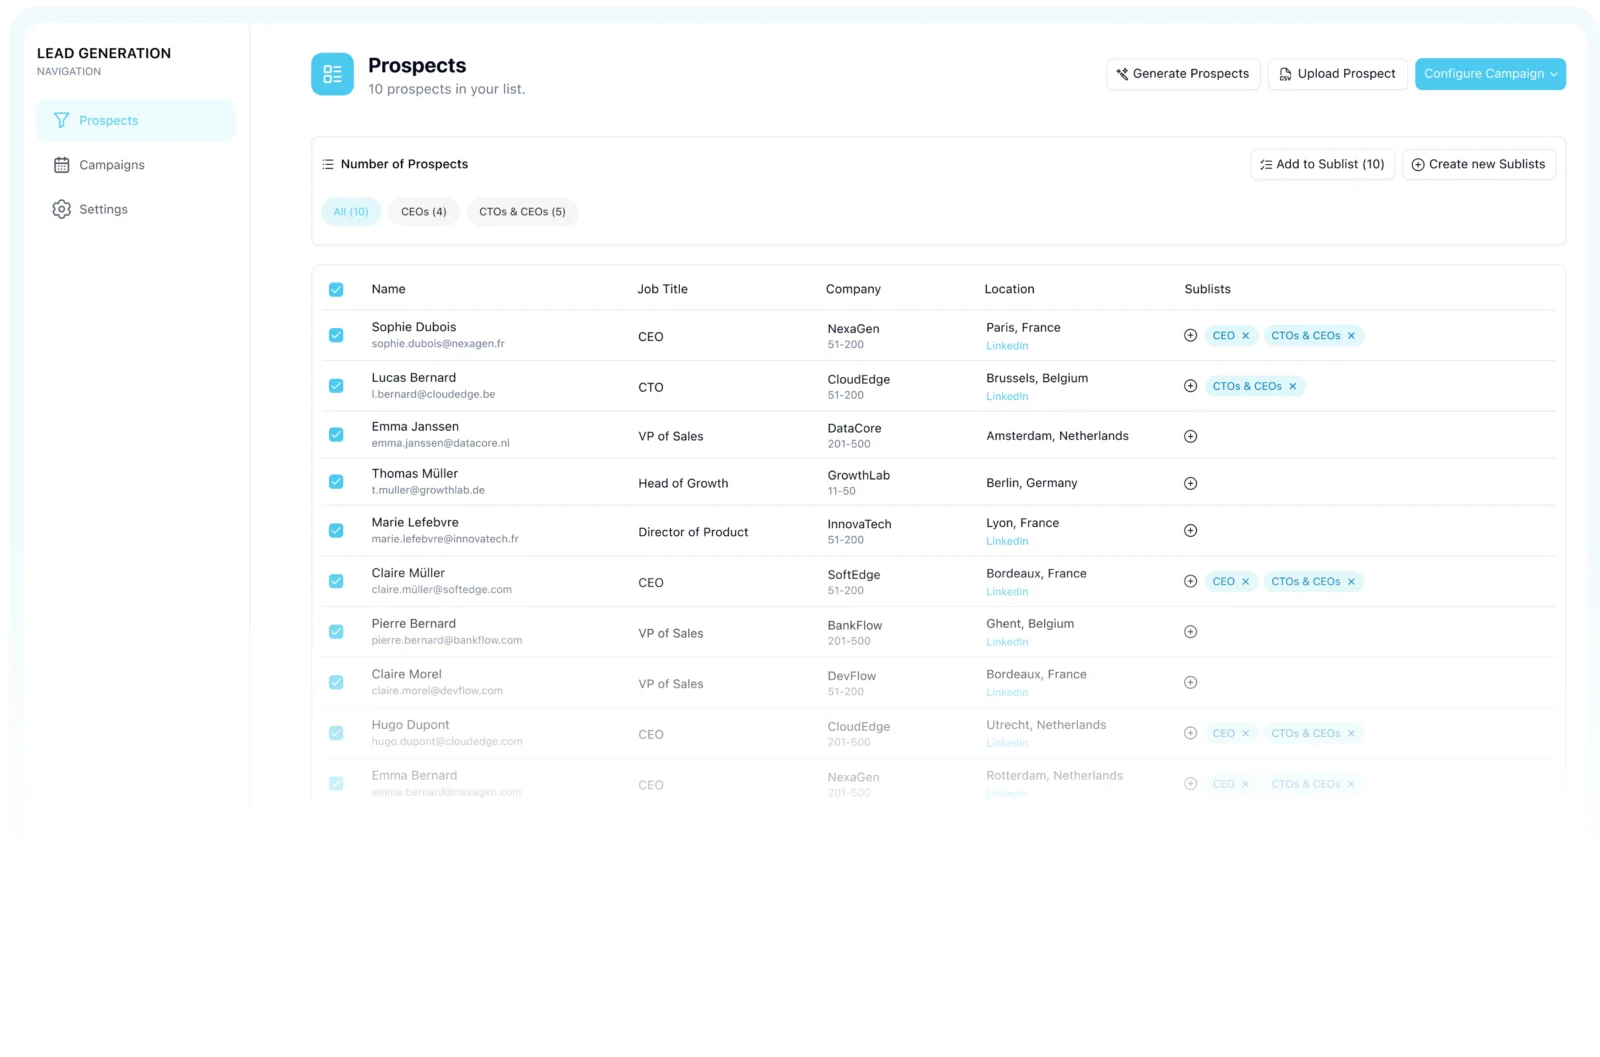Image resolution: width=1600 pixels, height=1057 pixels.
Task: Click the Prospects list icon beside the title
Action: tap(332, 74)
